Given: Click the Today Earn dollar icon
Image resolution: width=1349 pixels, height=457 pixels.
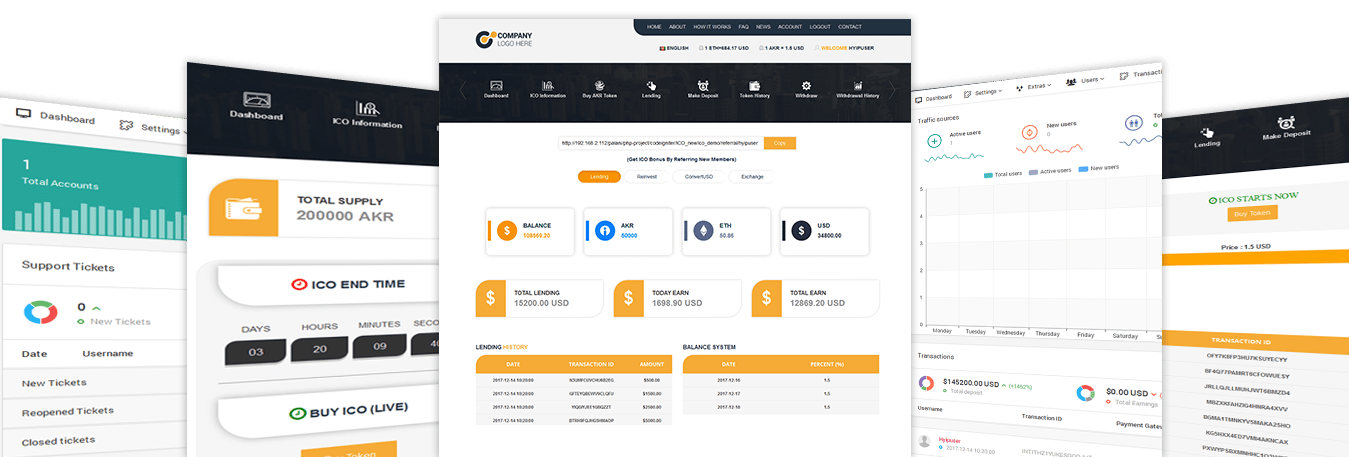Looking at the screenshot, I should point(627,298).
